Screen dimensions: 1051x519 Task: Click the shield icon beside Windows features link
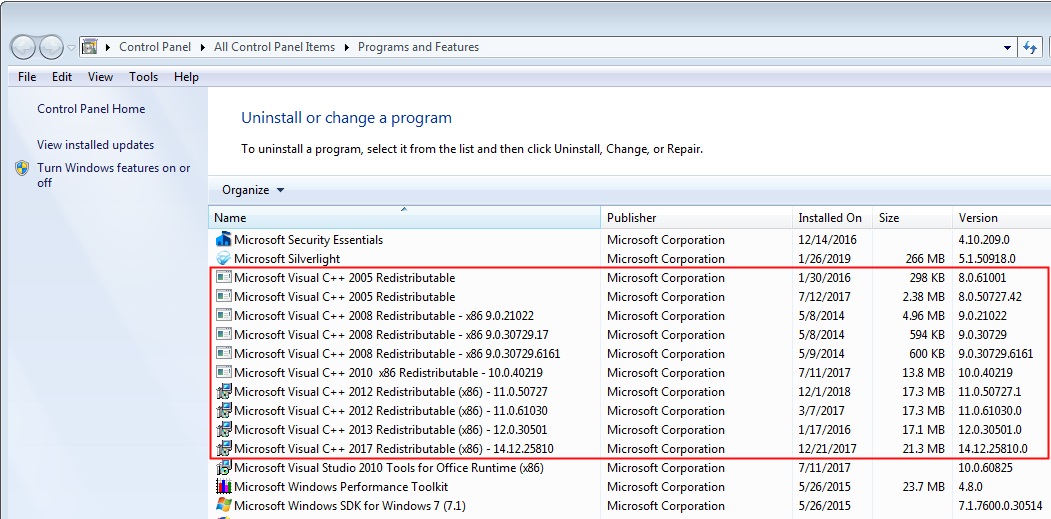coord(22,168)
